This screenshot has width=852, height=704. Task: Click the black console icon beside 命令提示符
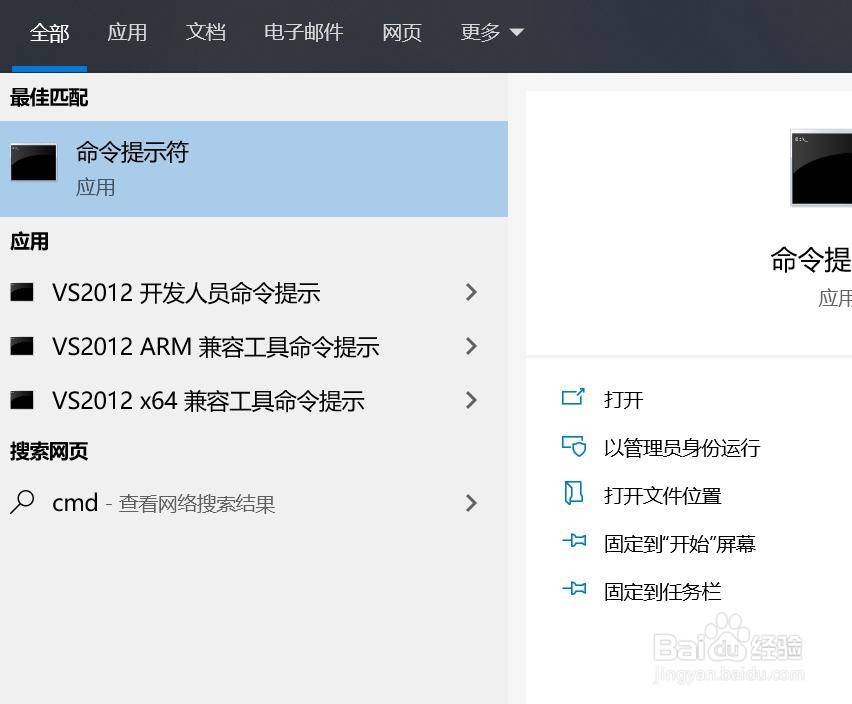[33, 162]
